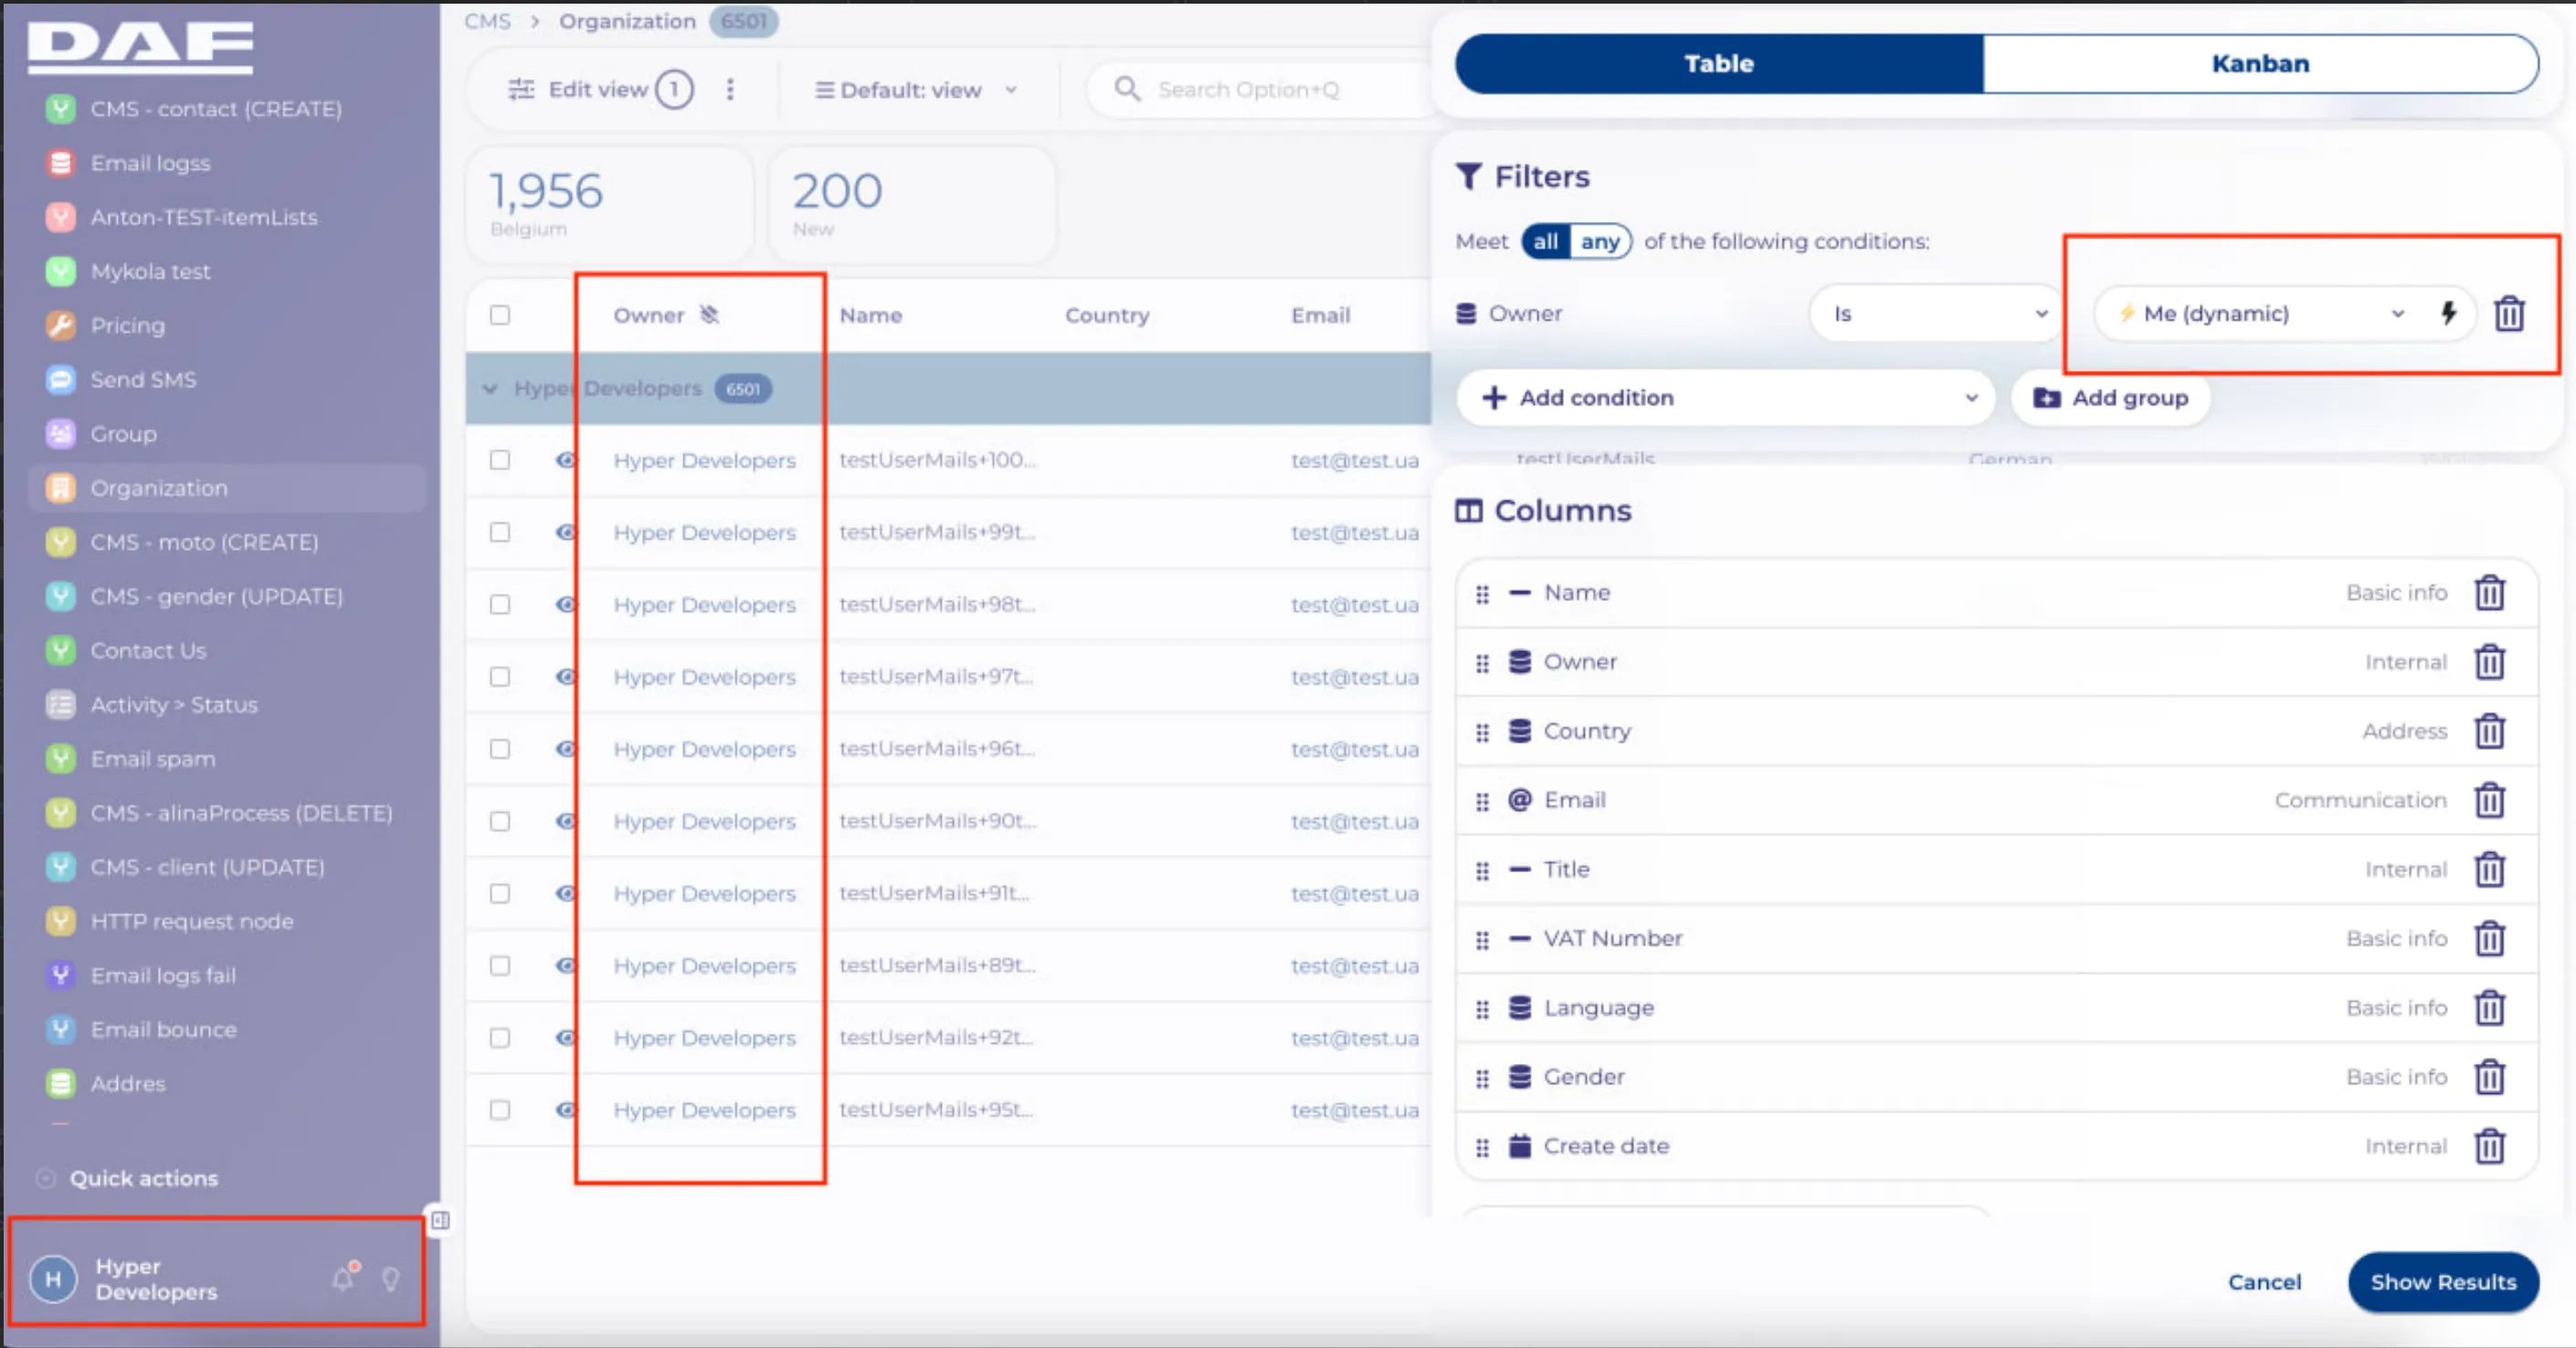Click the 1,956 Belgium stat card

[x=609, y=205]
